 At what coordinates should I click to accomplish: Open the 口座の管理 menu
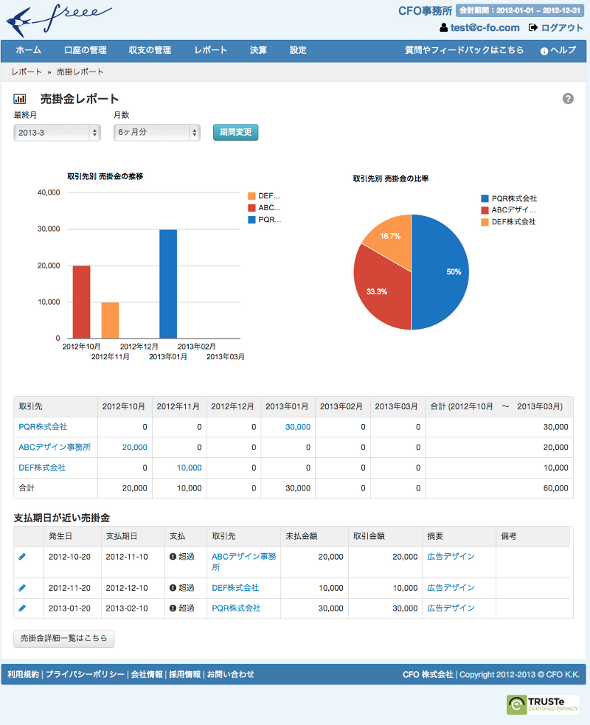pos(85,50)
